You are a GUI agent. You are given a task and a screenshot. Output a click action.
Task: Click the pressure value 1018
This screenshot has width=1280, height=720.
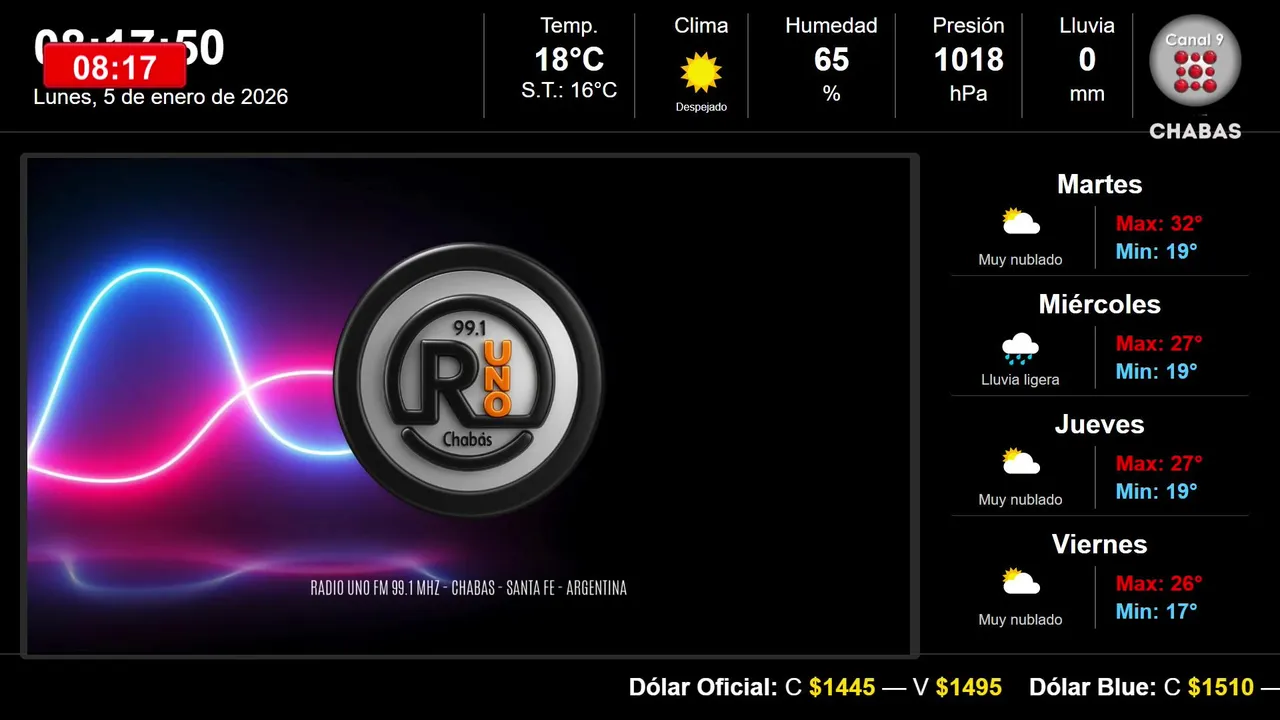coord(968,60)
